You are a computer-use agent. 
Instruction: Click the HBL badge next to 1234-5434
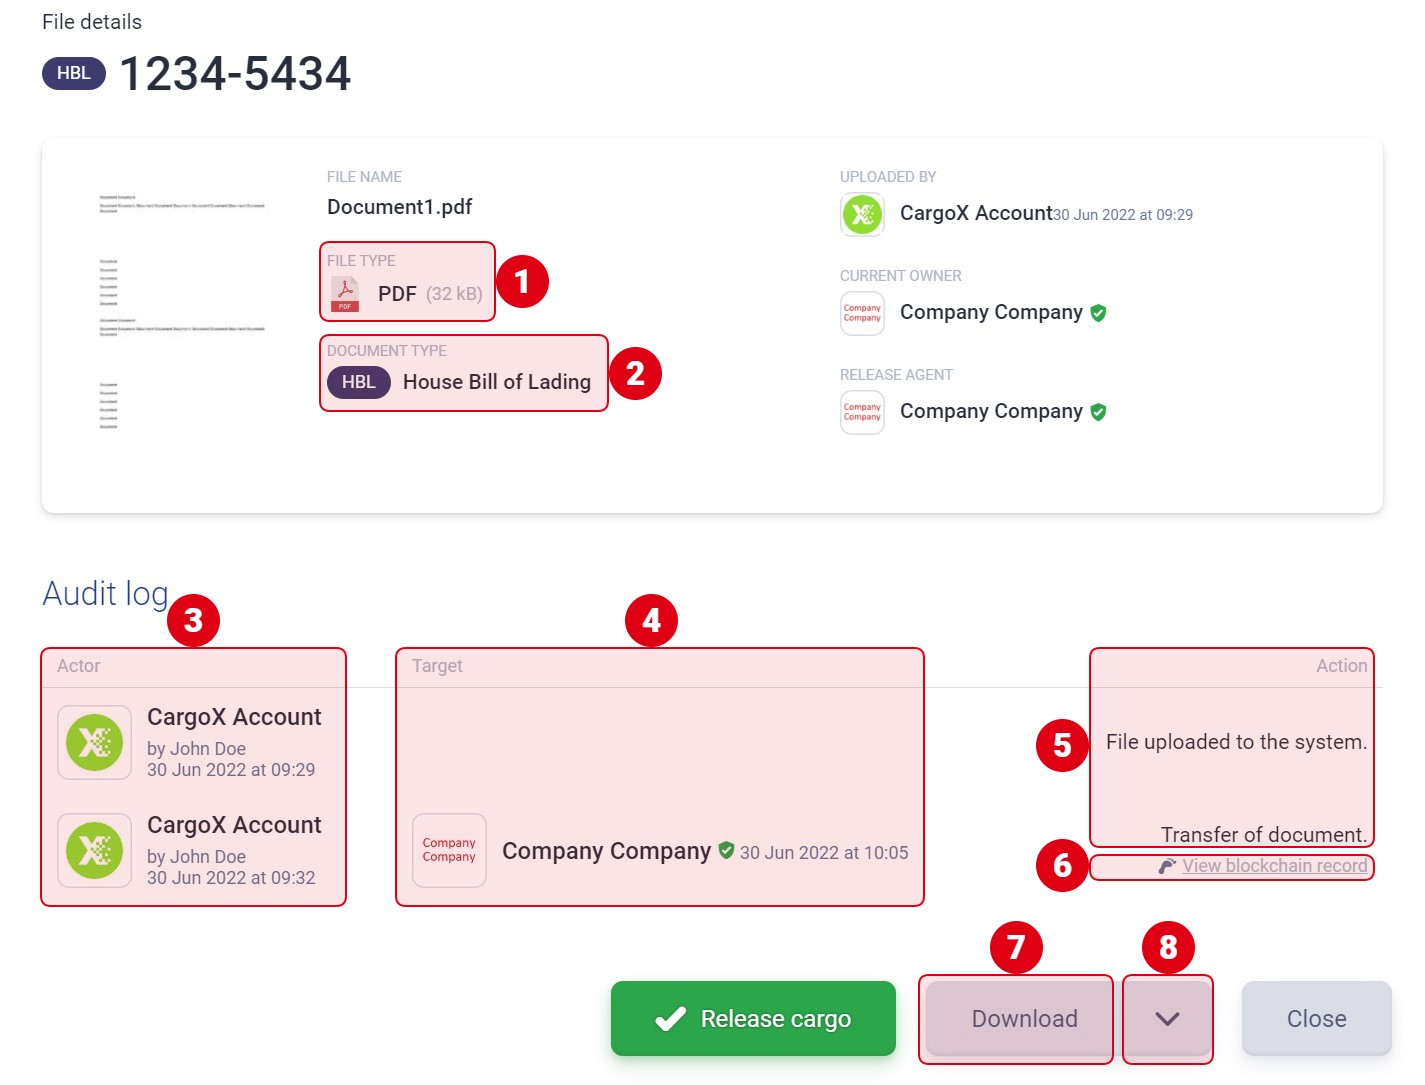[74, 73]
